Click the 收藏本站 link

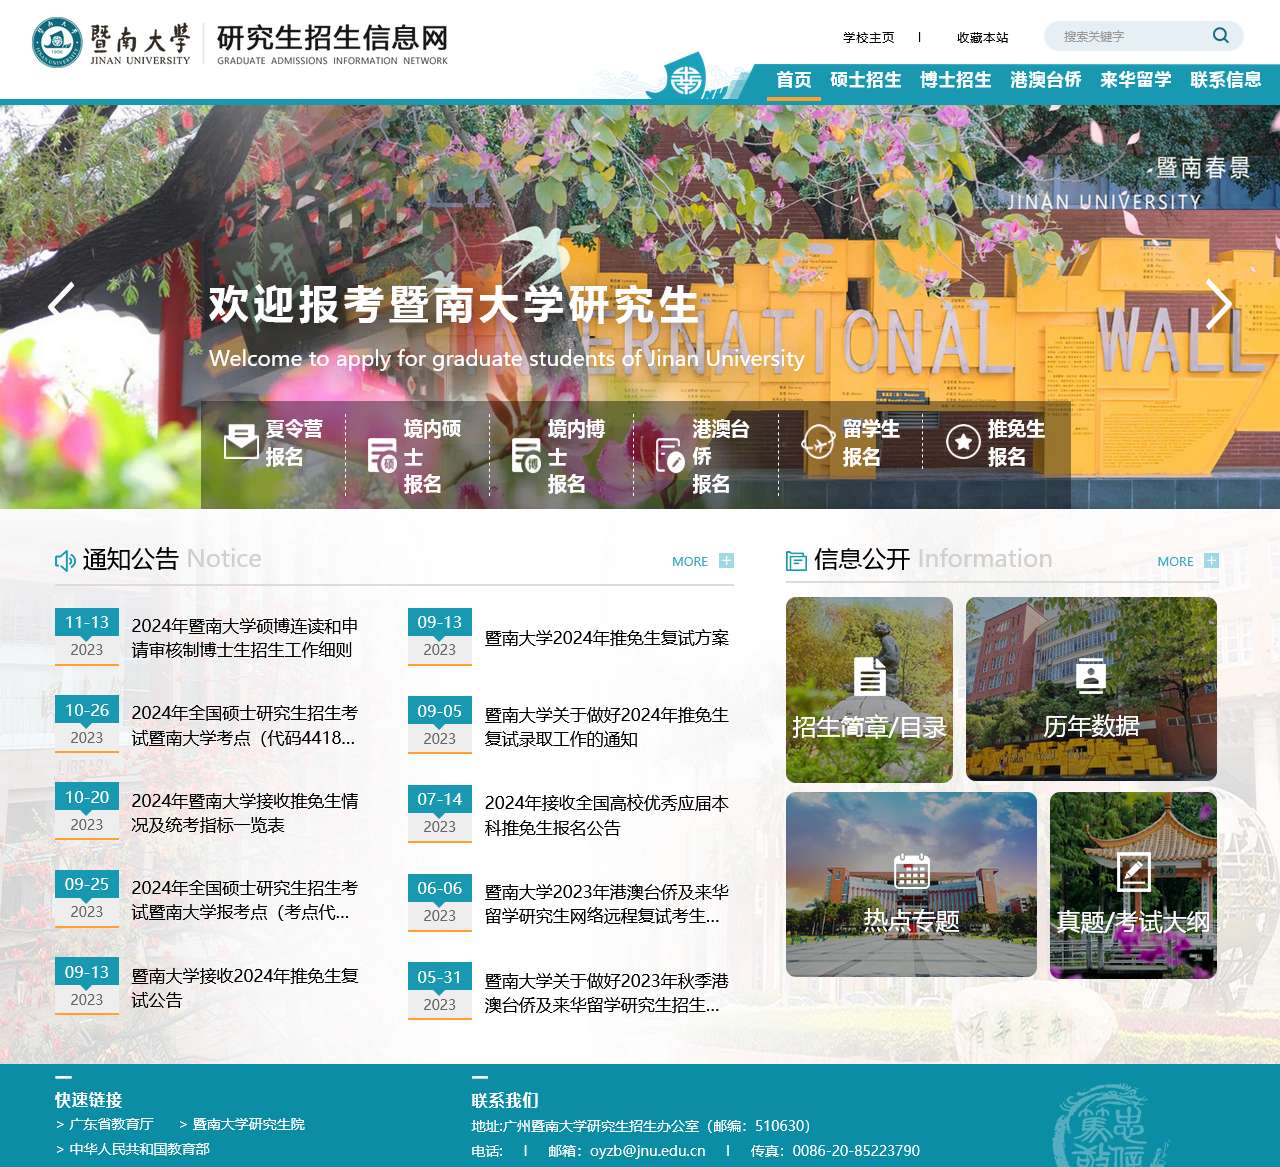[x=983, y=38]
